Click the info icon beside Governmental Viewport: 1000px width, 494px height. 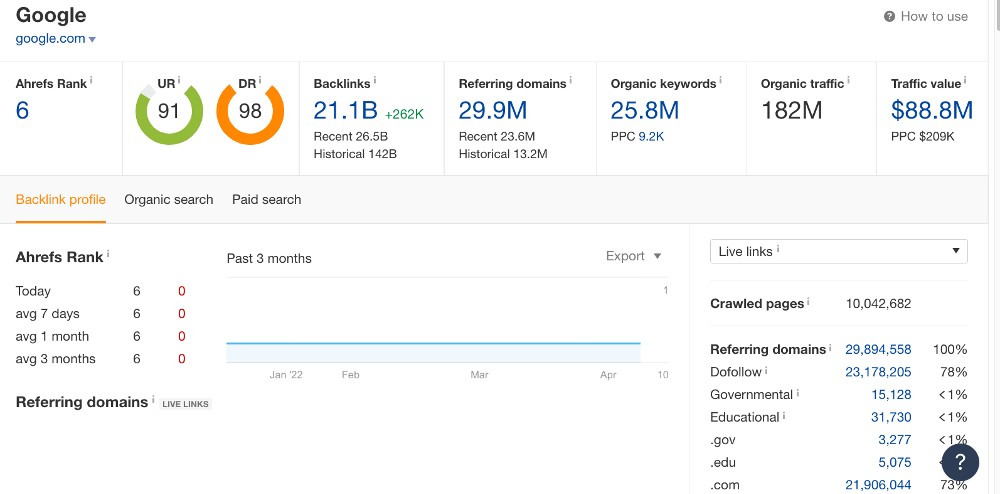[x=797, y=393]
